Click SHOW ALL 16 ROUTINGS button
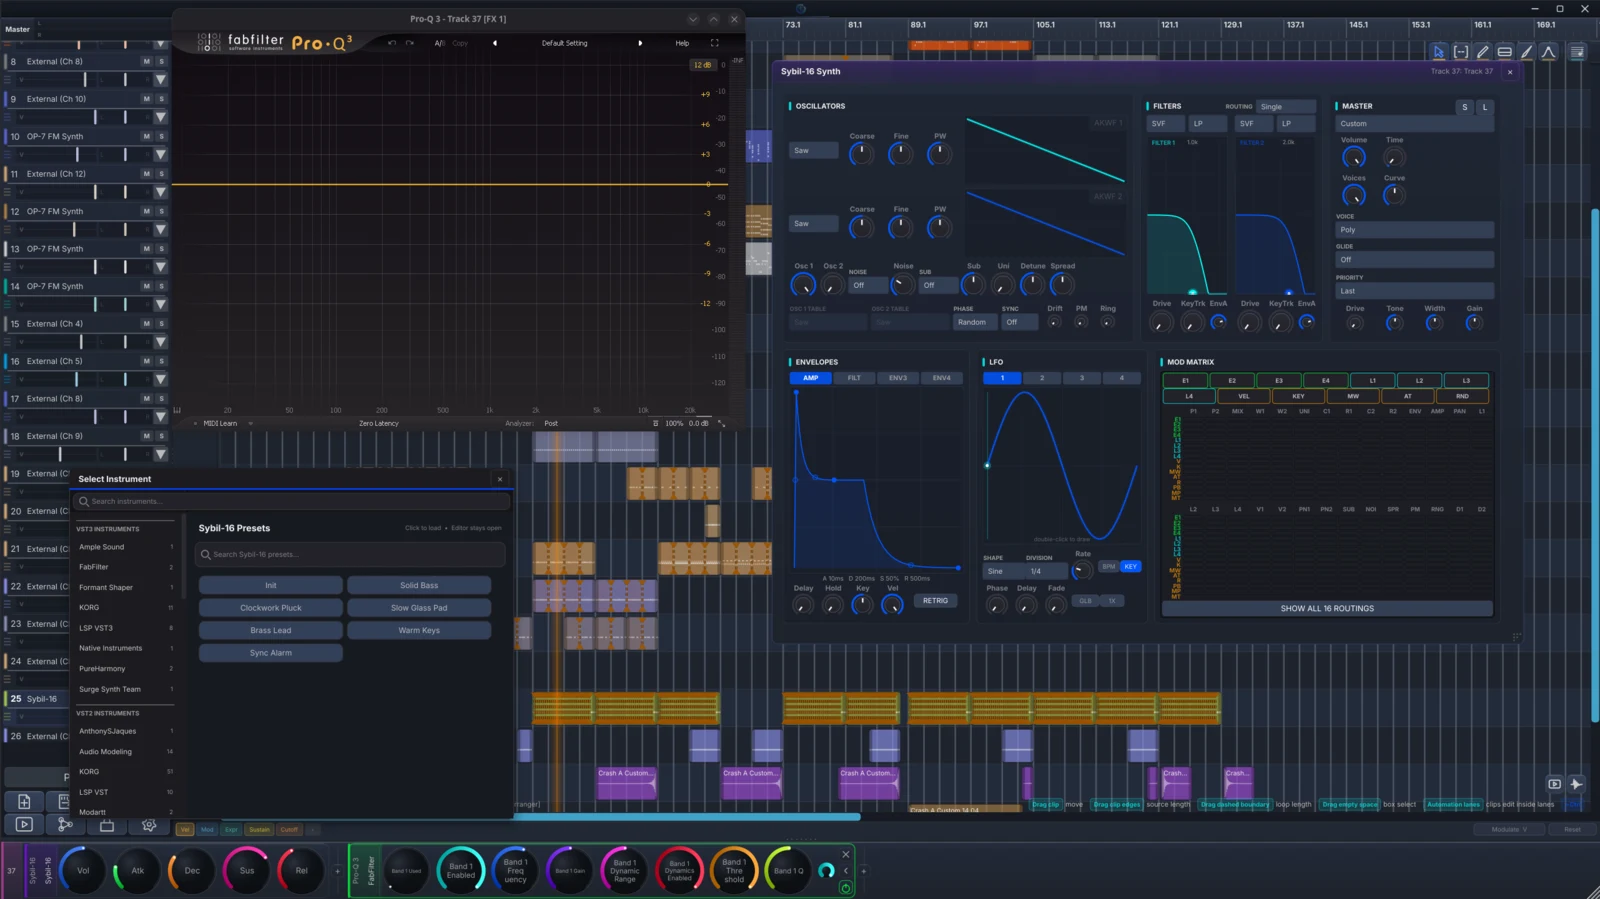Screen dimensions: 1600x899 pyautogui.click(x=1327, y=608)
